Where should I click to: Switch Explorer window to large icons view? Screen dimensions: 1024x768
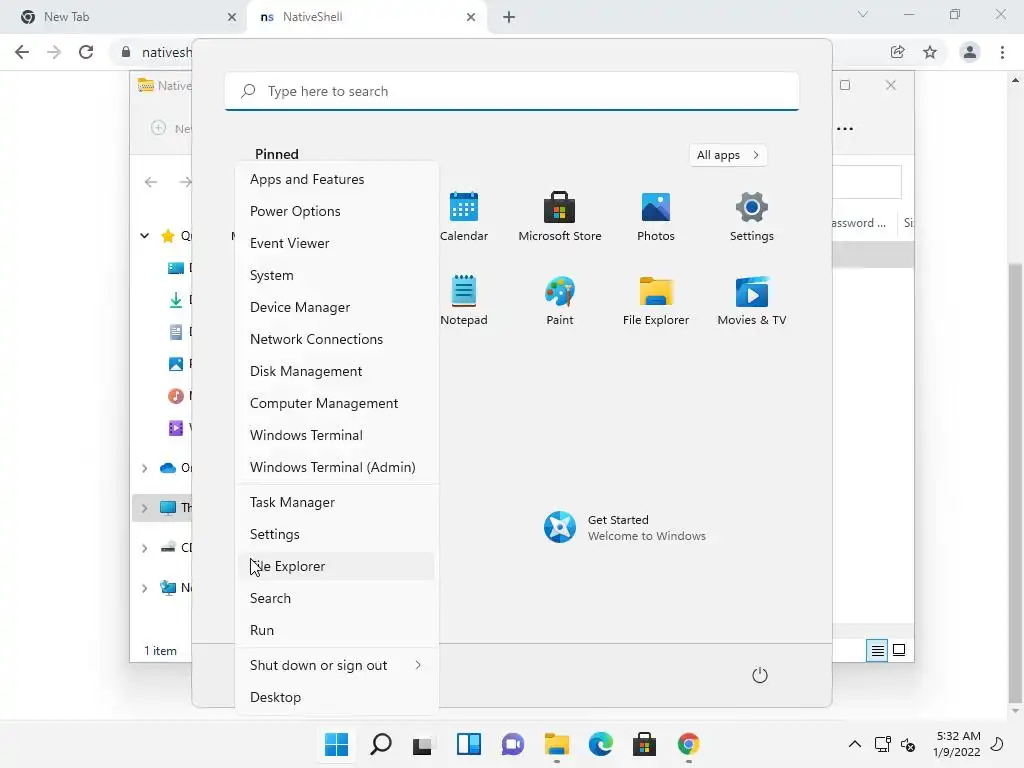click(899, 650)
